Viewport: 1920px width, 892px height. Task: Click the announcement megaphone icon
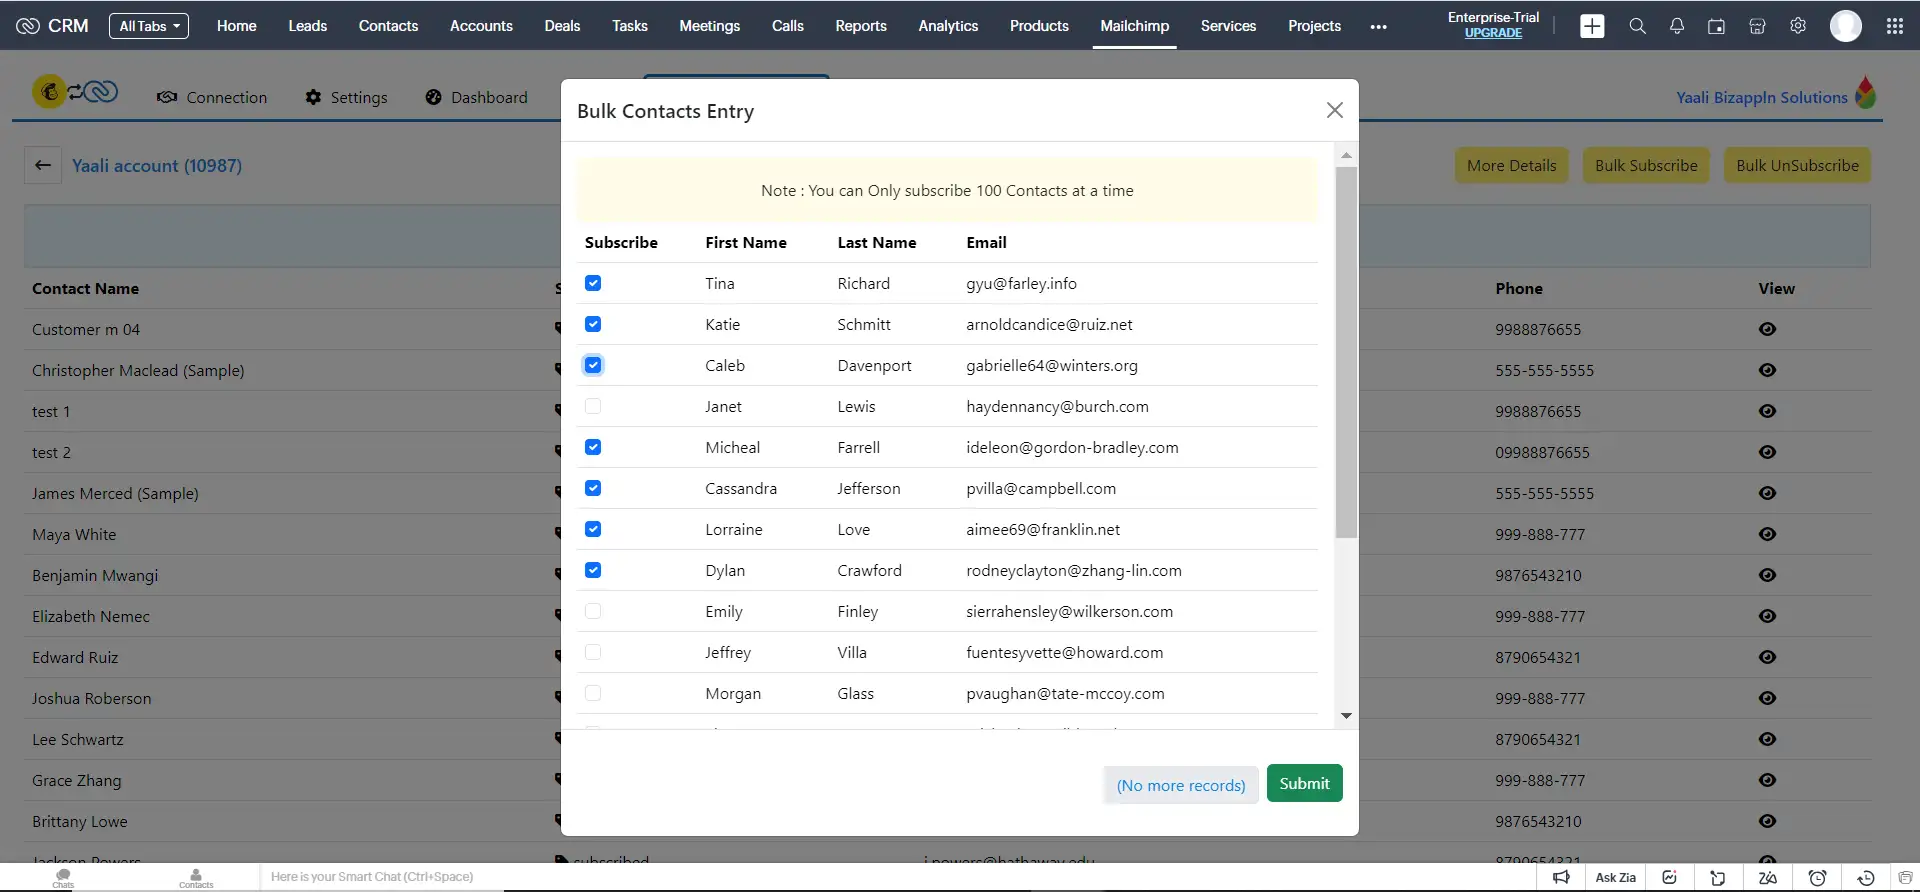pos(1562,878)
